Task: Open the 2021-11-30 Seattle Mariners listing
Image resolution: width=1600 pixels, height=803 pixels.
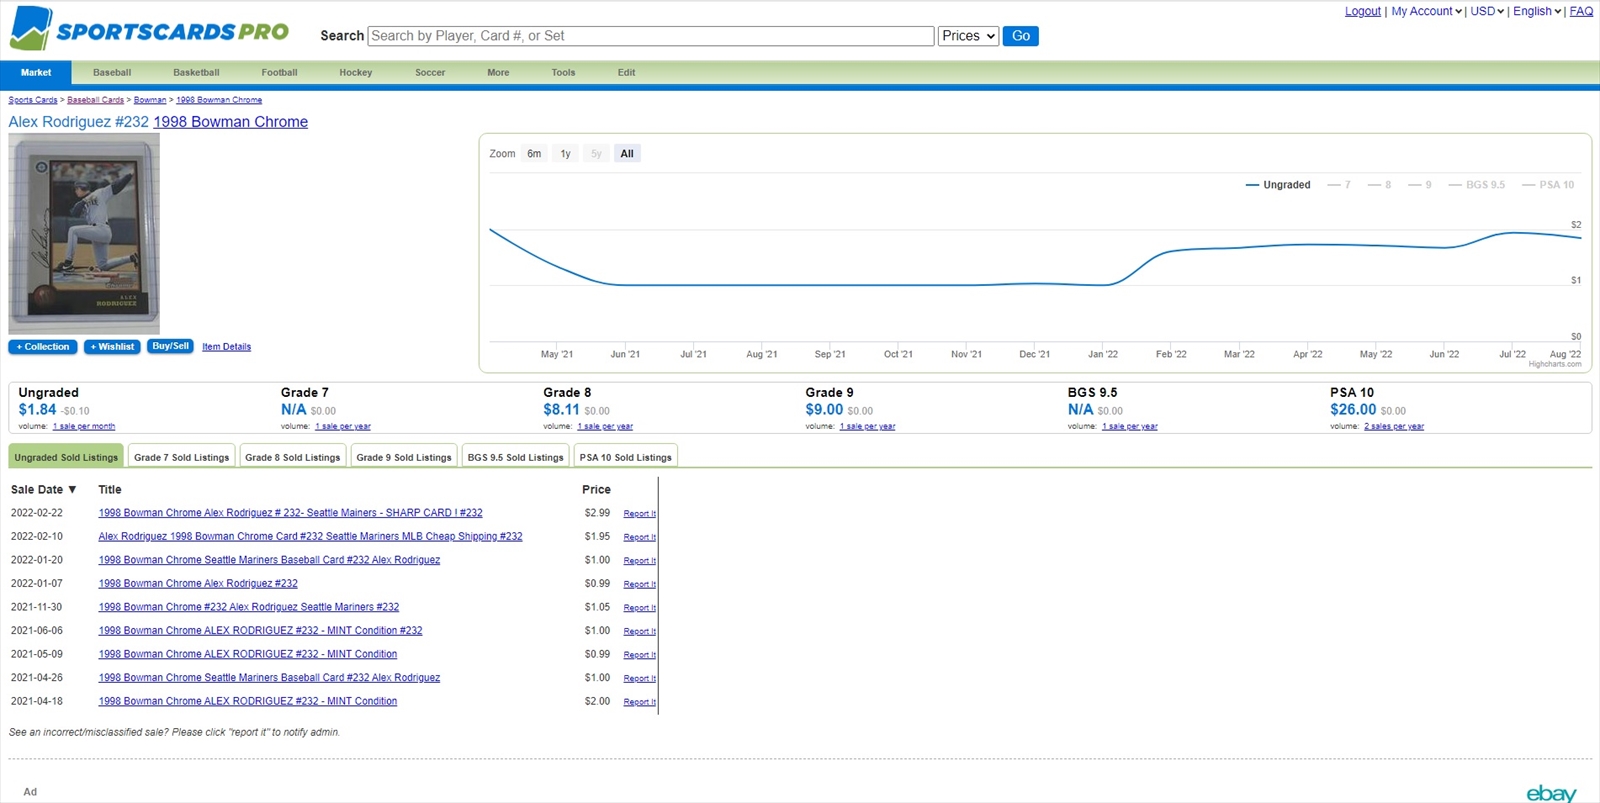Action: pyautogui.click(x=249, y=607)
